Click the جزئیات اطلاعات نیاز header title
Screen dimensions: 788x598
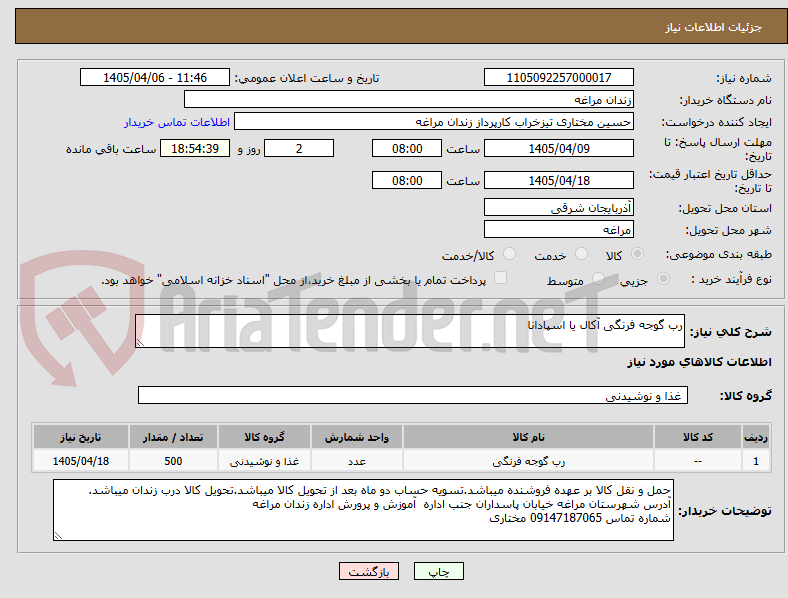[714, 27]
